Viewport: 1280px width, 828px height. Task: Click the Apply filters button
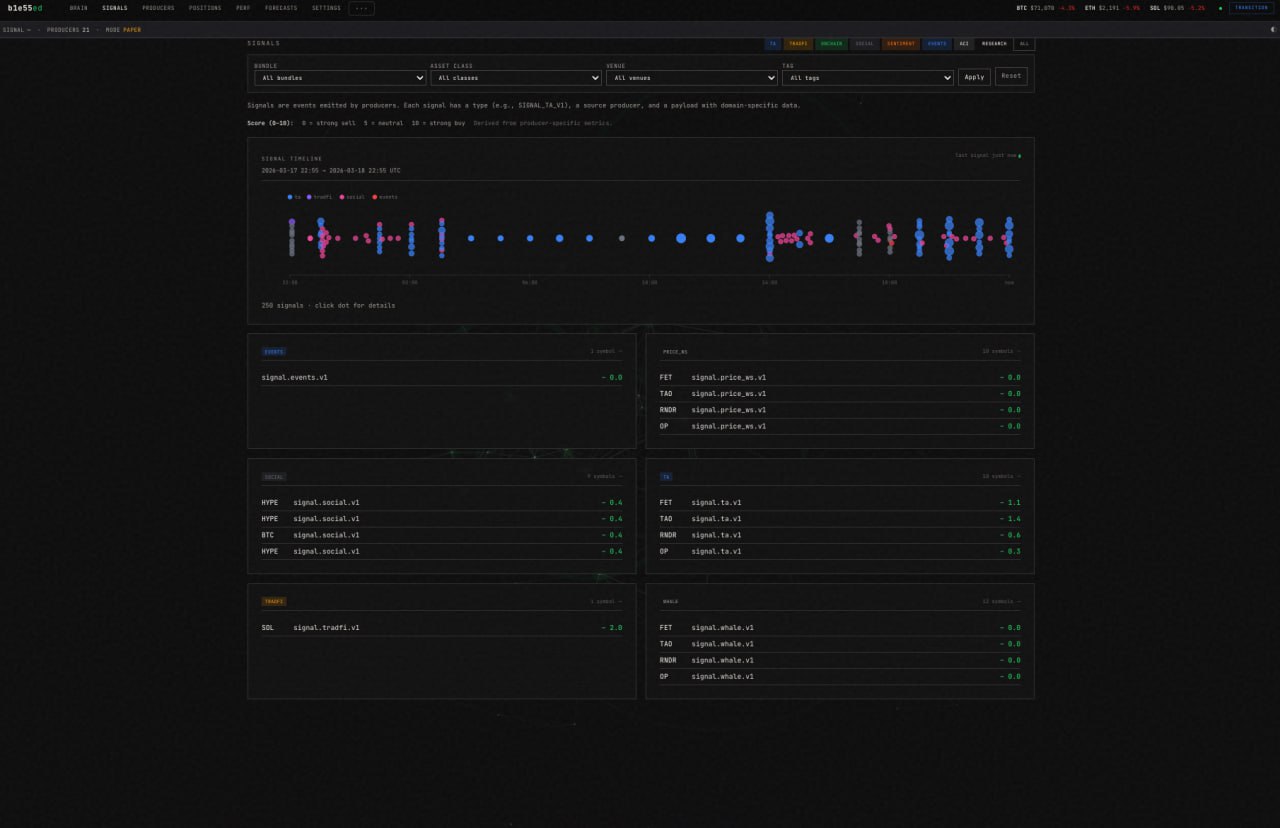tap(975, 76)
